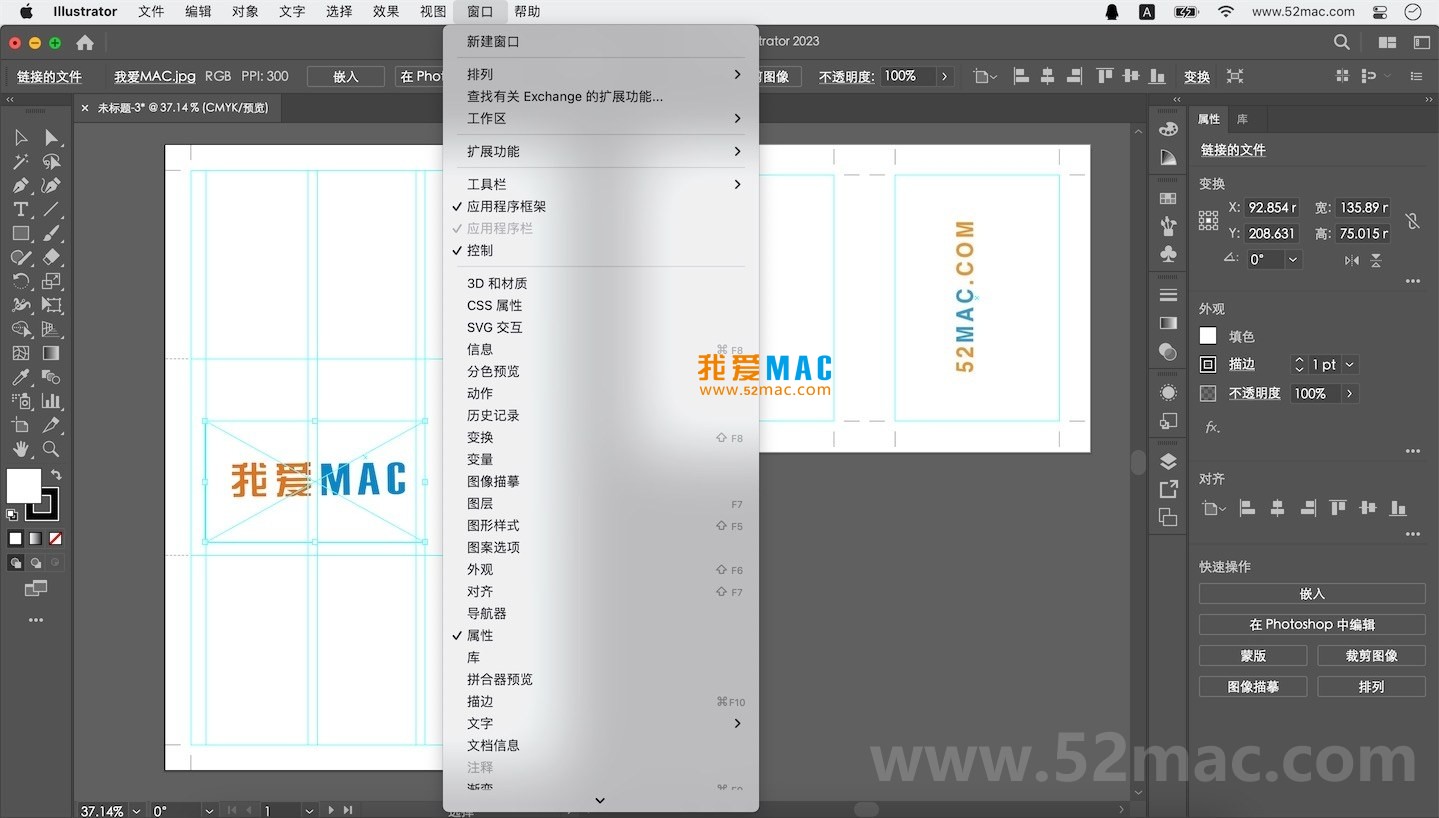Open stroke weight 1 pt dropdown
The image size is (1439, 818).
pos(1350,365)
